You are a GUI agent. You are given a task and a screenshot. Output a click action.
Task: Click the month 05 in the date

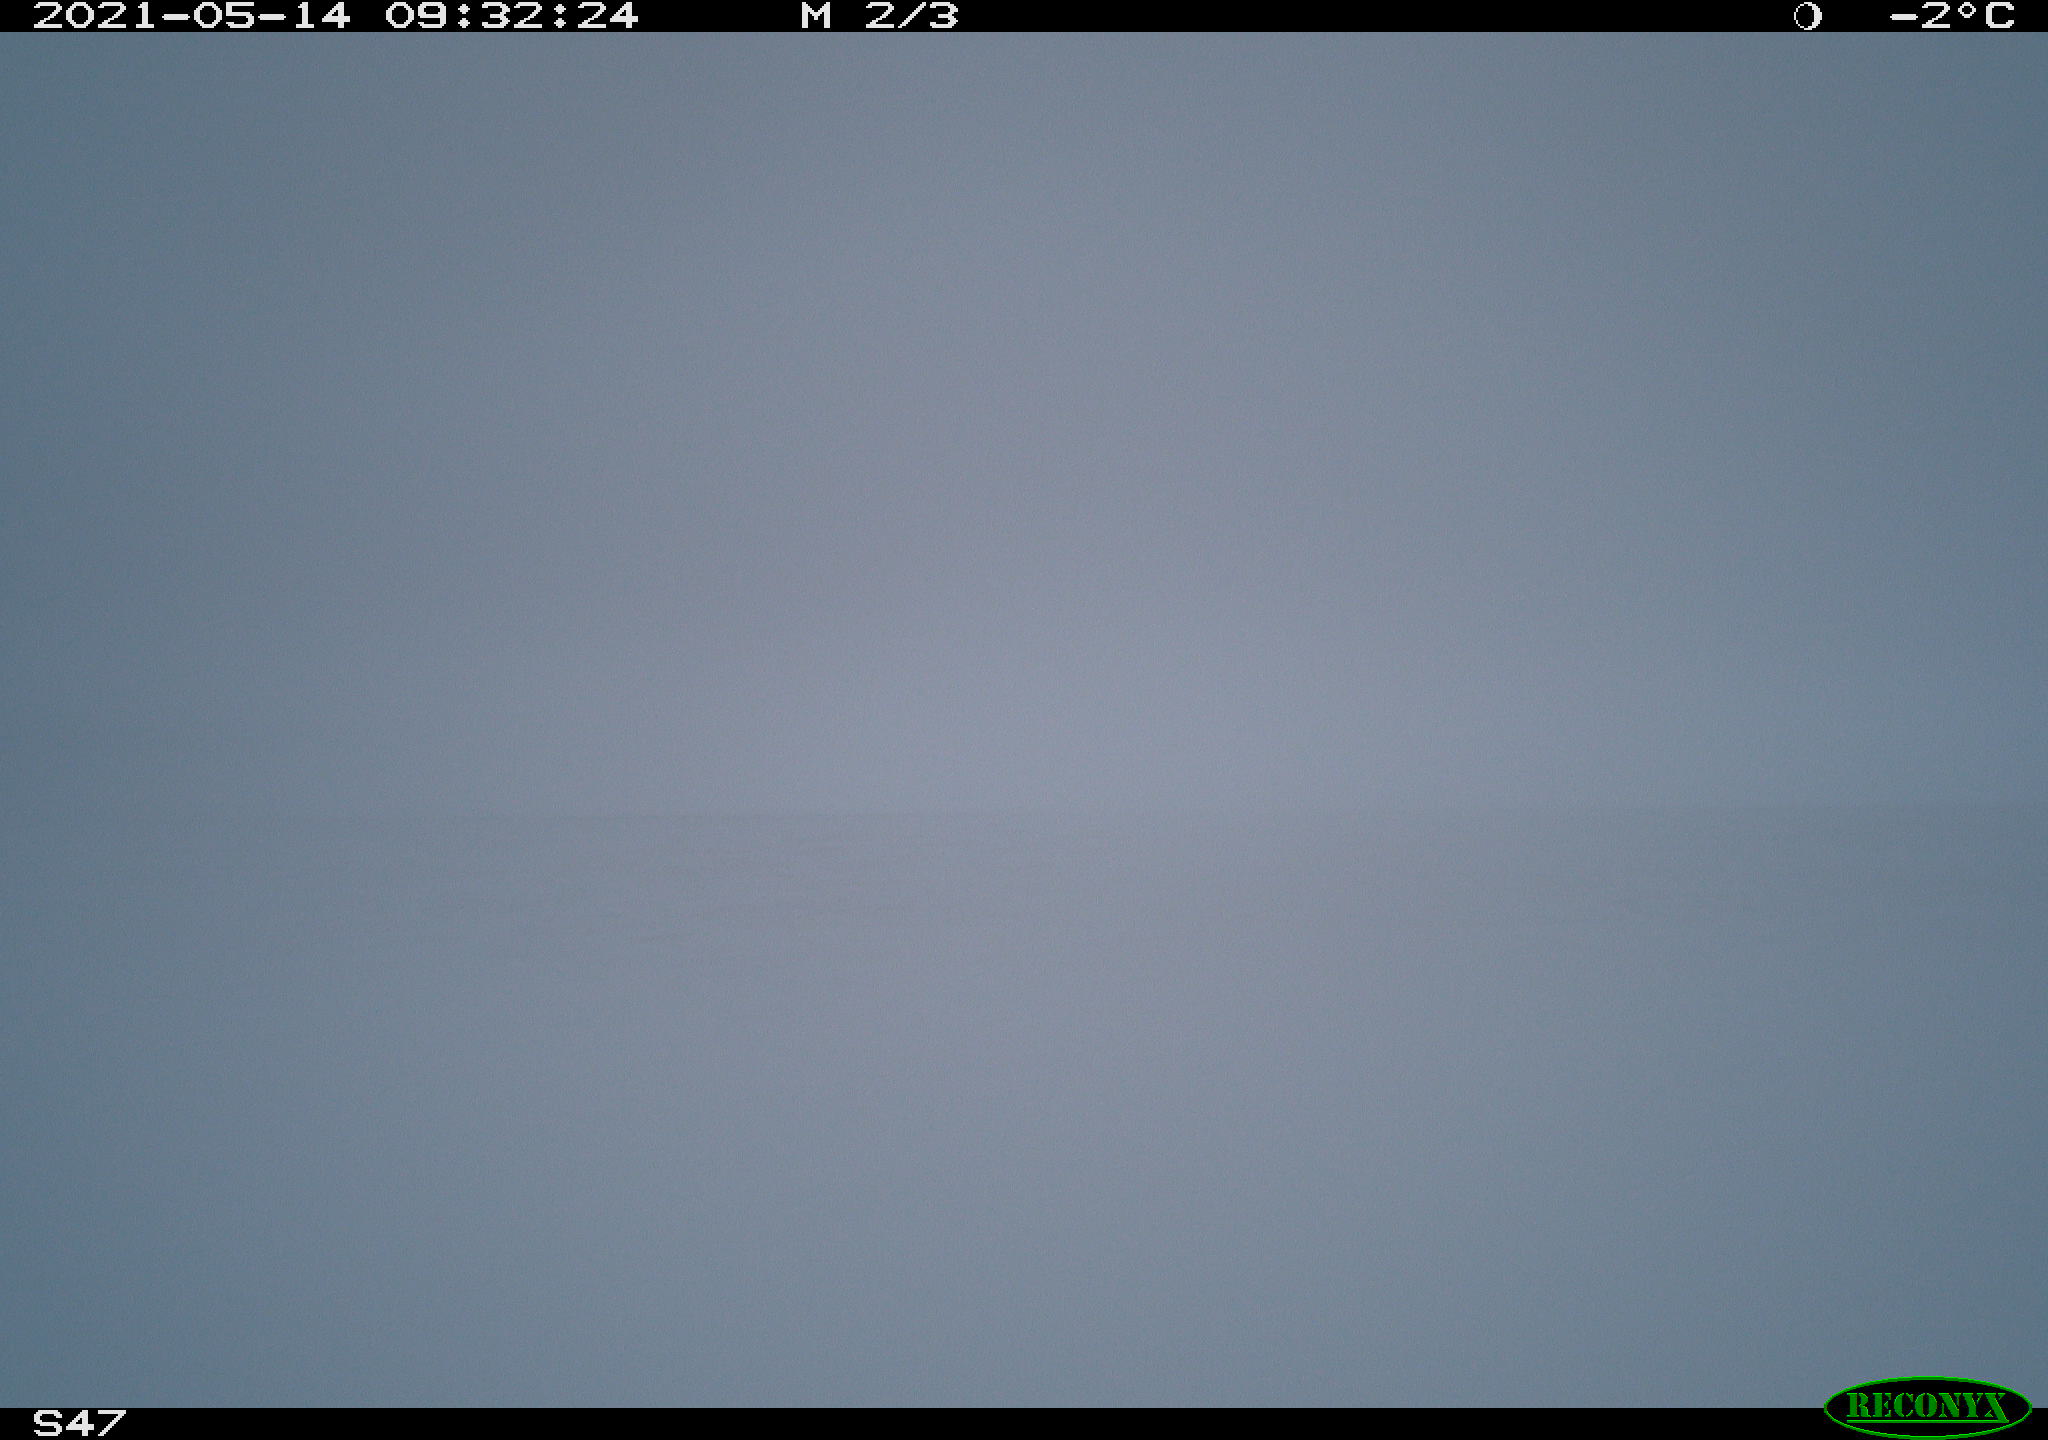[224, 16]
